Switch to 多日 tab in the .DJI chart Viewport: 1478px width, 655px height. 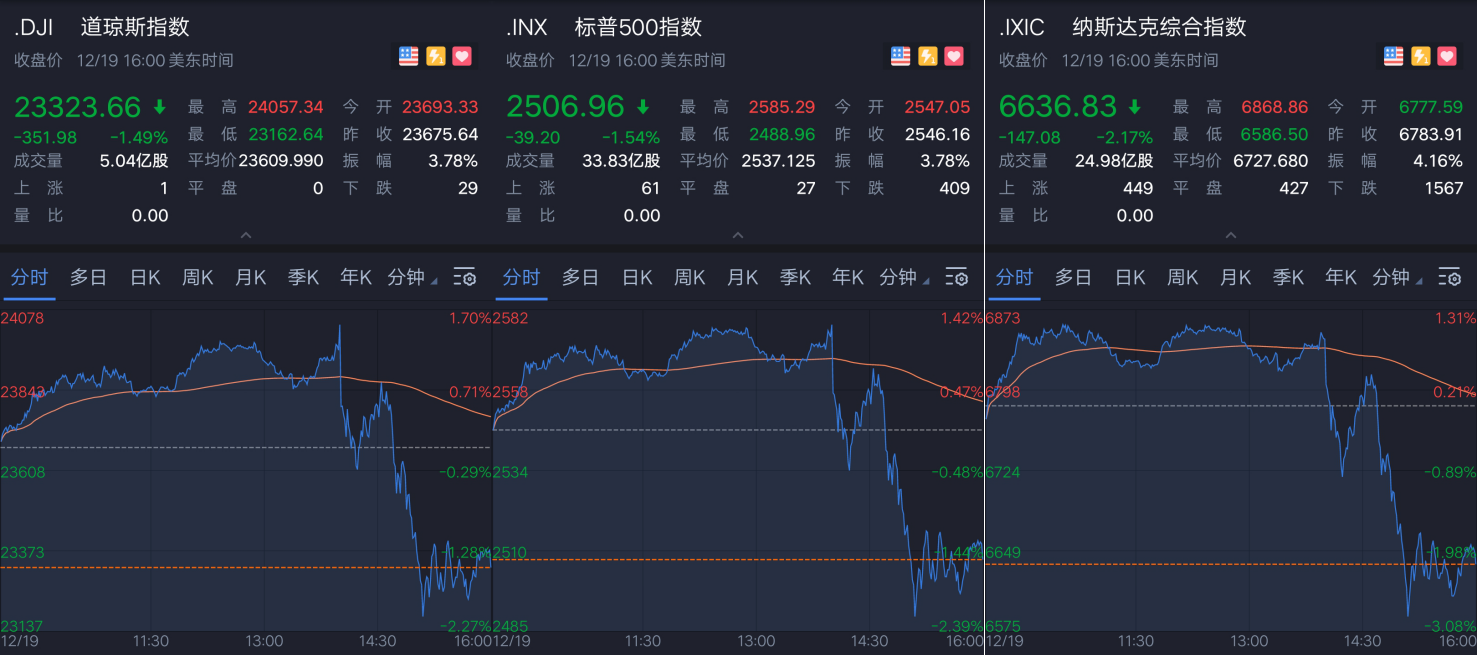(x=88, y=277)
